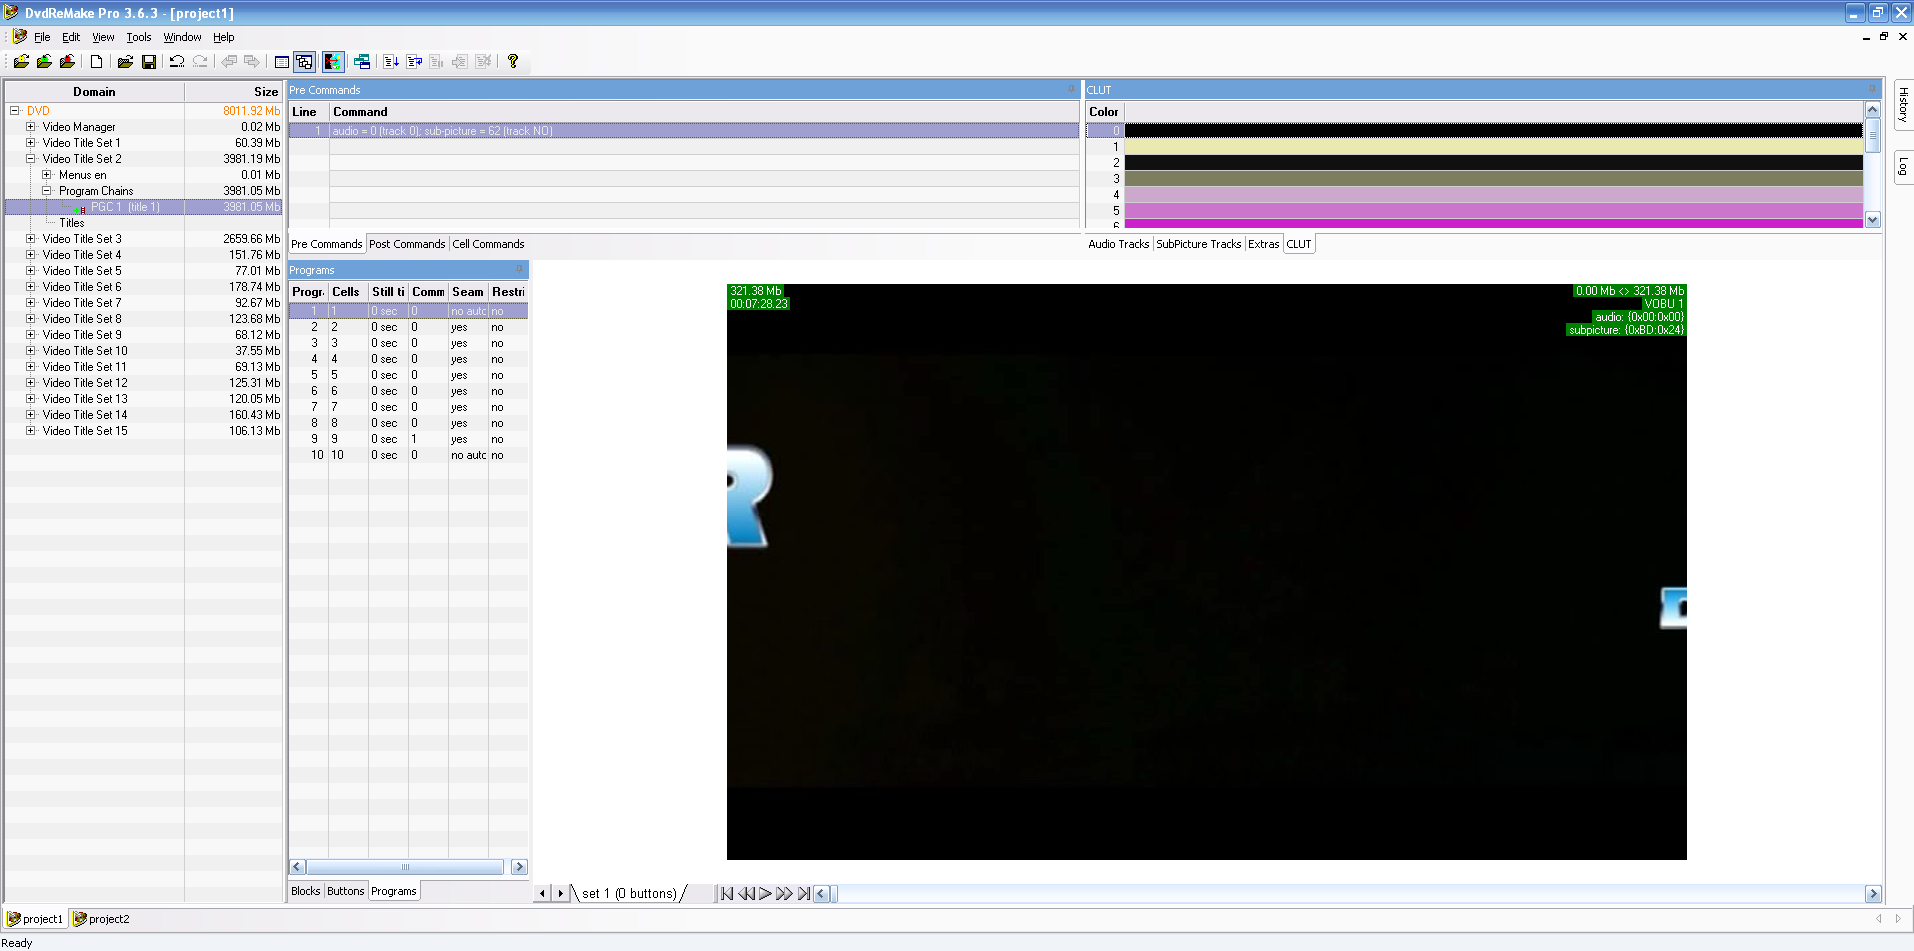Click the Save floppy disk icon
The width and height of the screenshot is (1914, 951).
click(x=149, y=62)
